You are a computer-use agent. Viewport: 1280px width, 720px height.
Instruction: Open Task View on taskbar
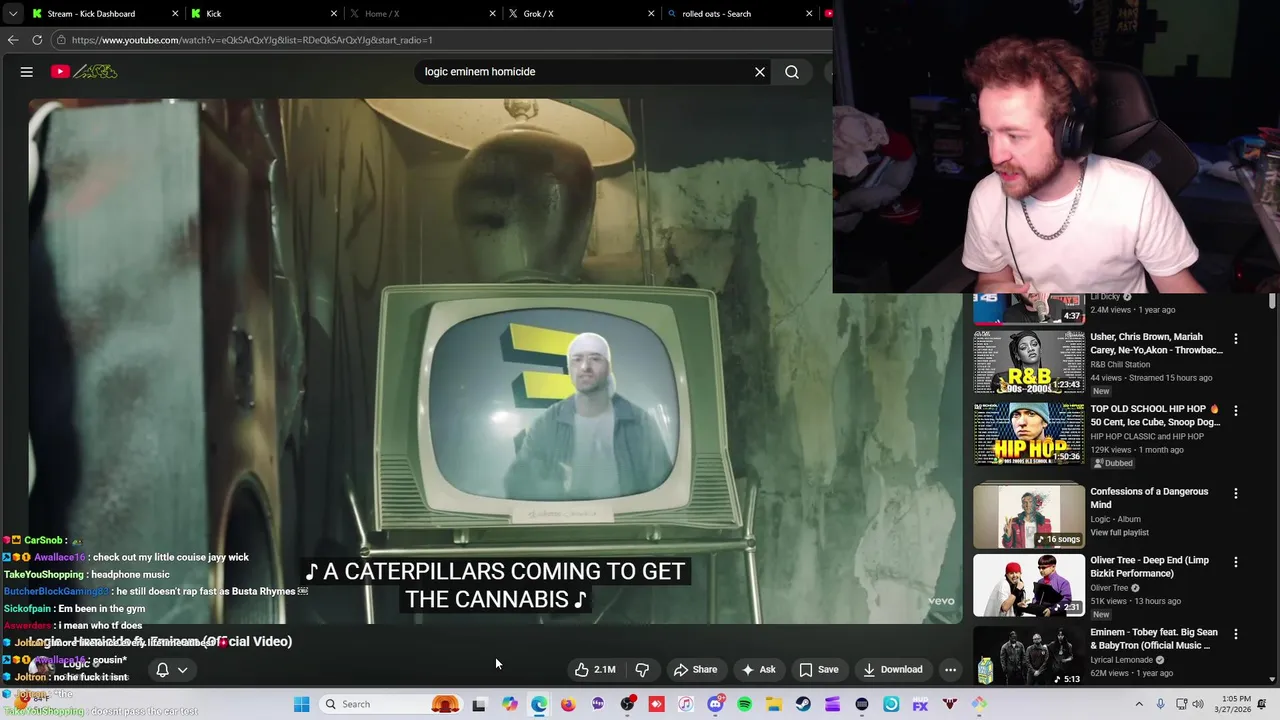(x=479, y=704)
